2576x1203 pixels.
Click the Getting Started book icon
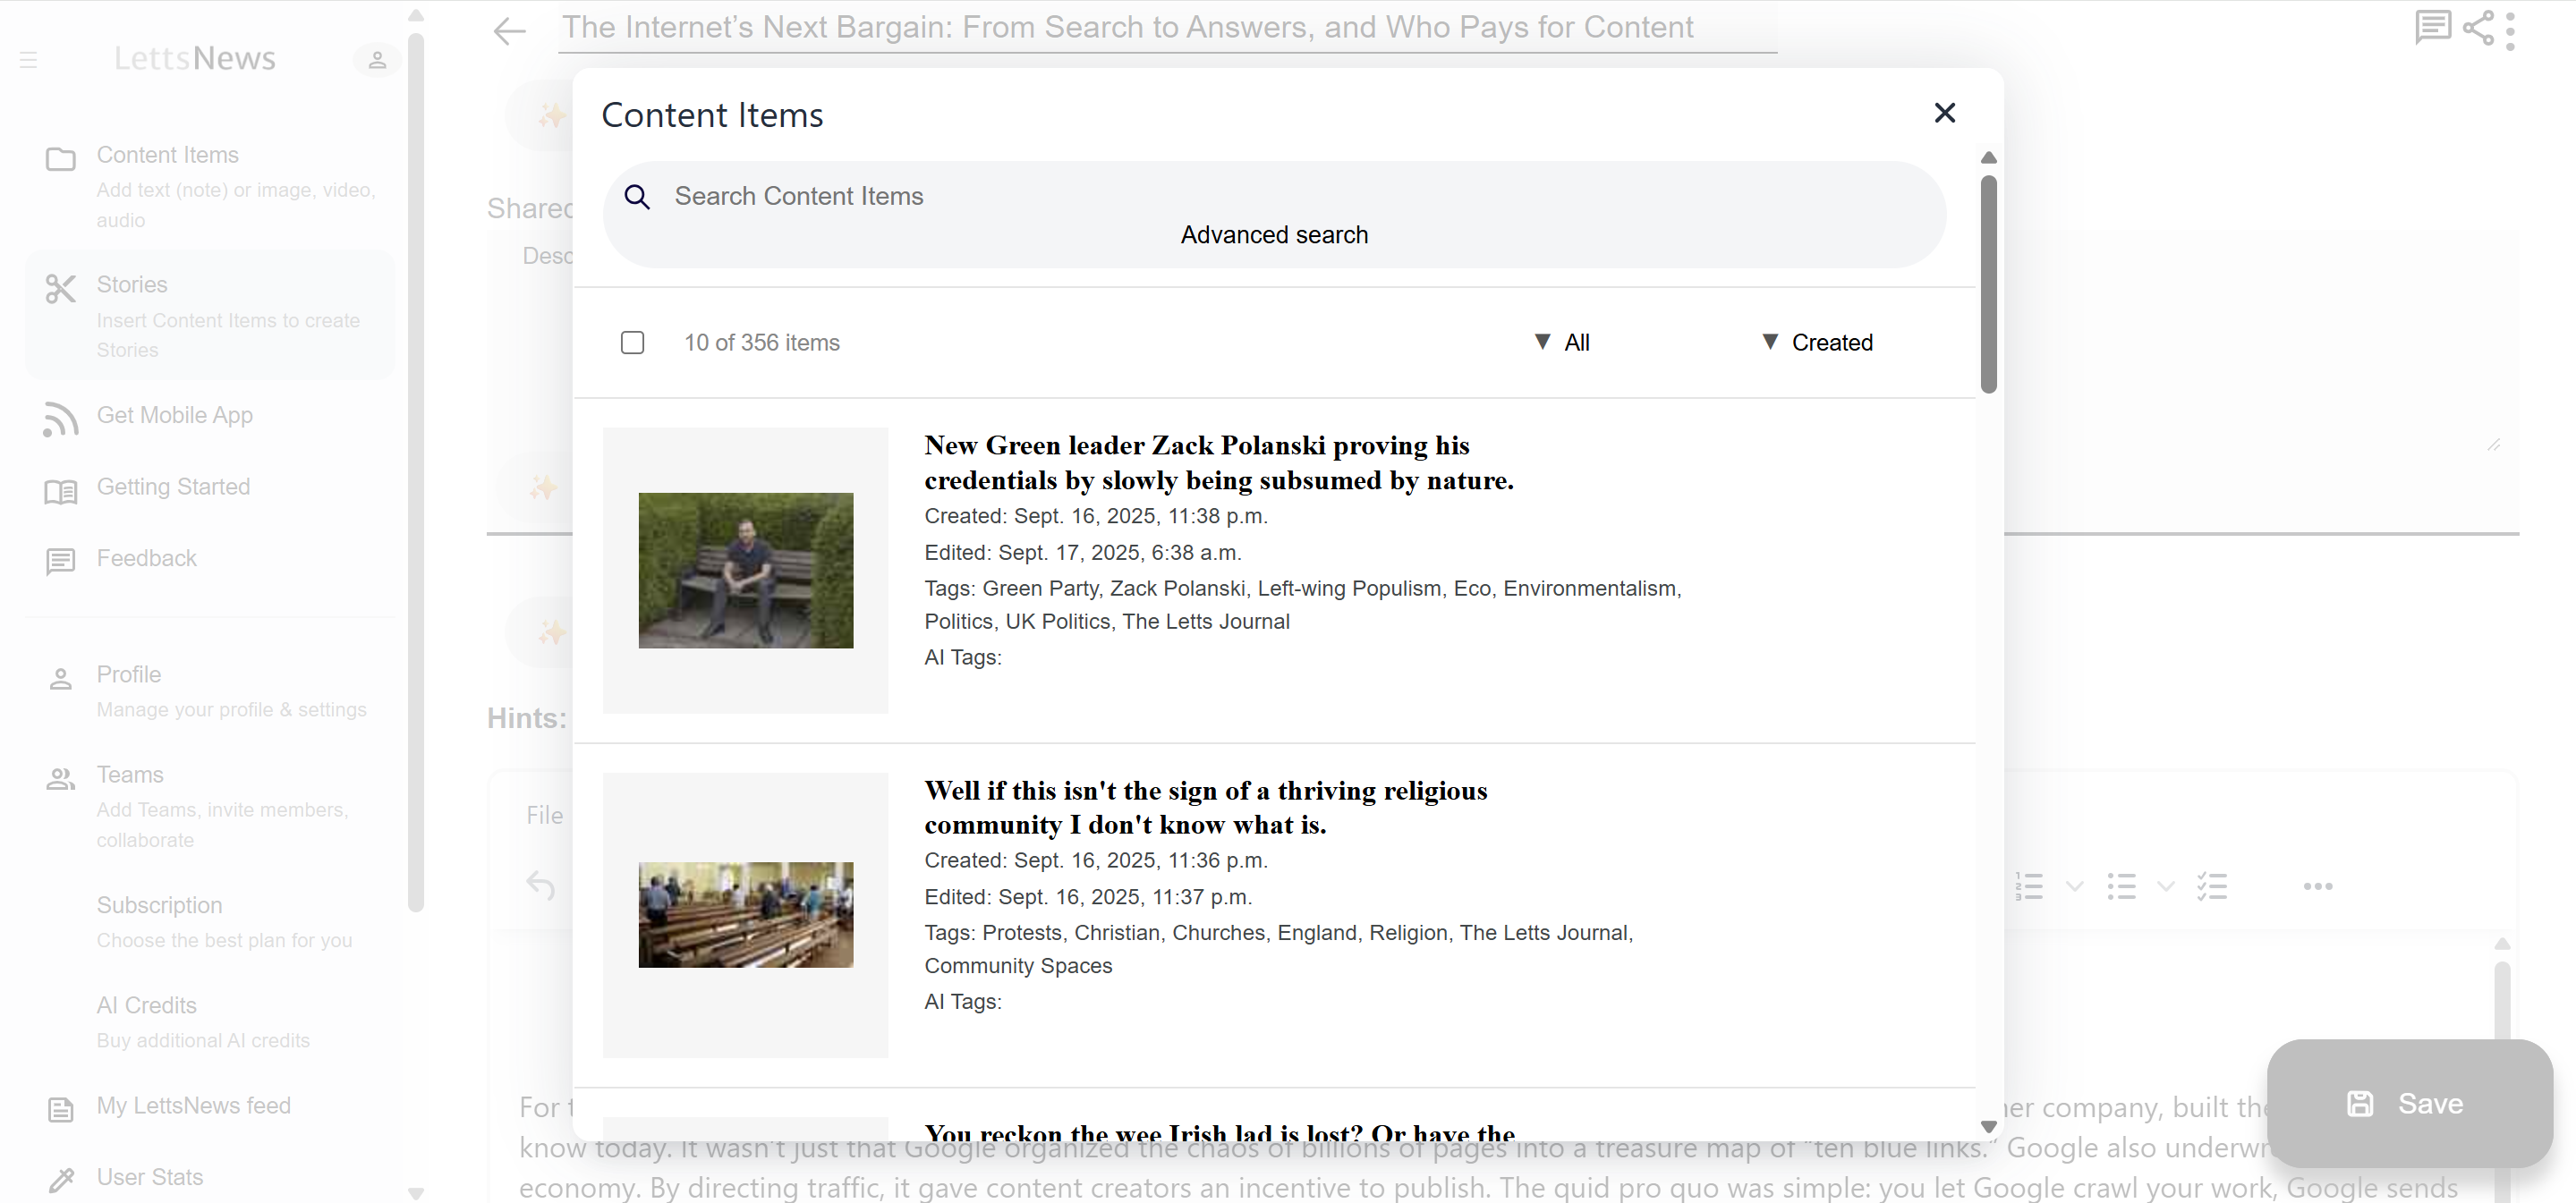tap(61, 491)
